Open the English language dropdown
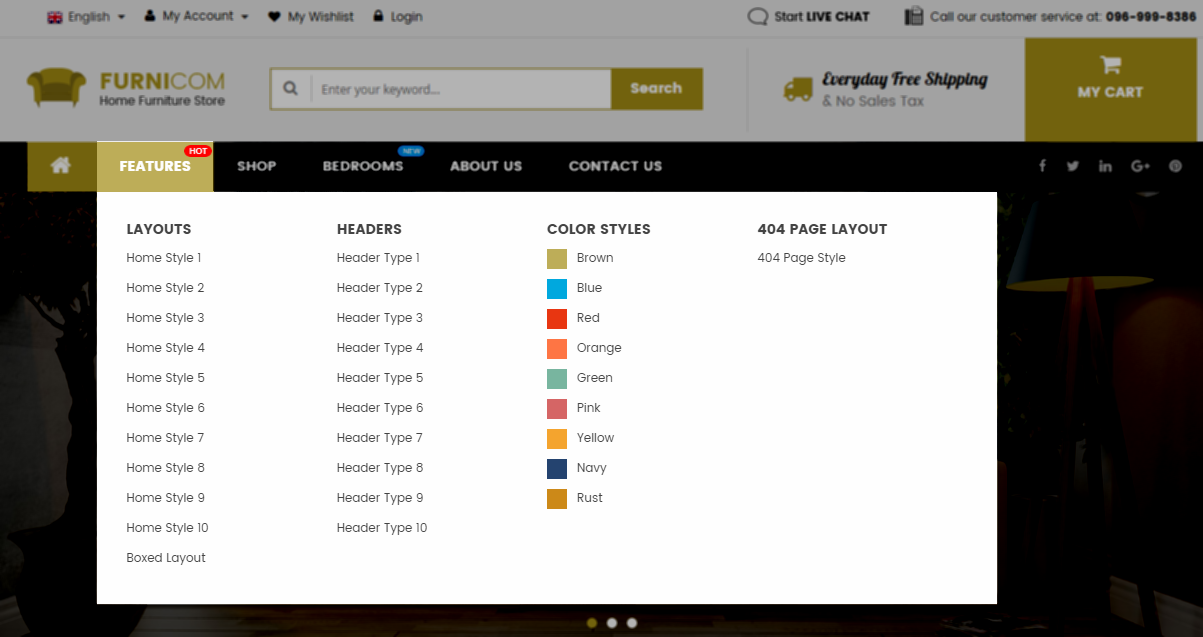The width and height of the screenshot is (1203, 637). point(86,16)
